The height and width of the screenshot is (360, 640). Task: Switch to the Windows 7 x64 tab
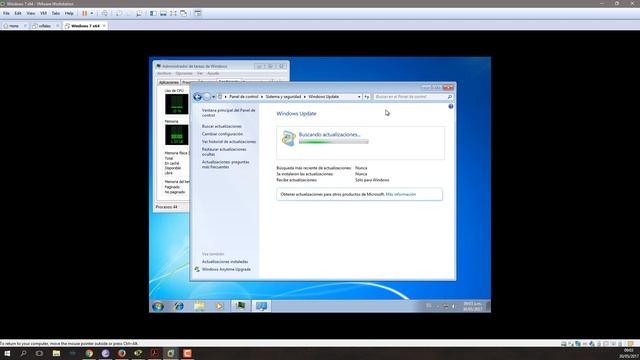pos(85,26)
